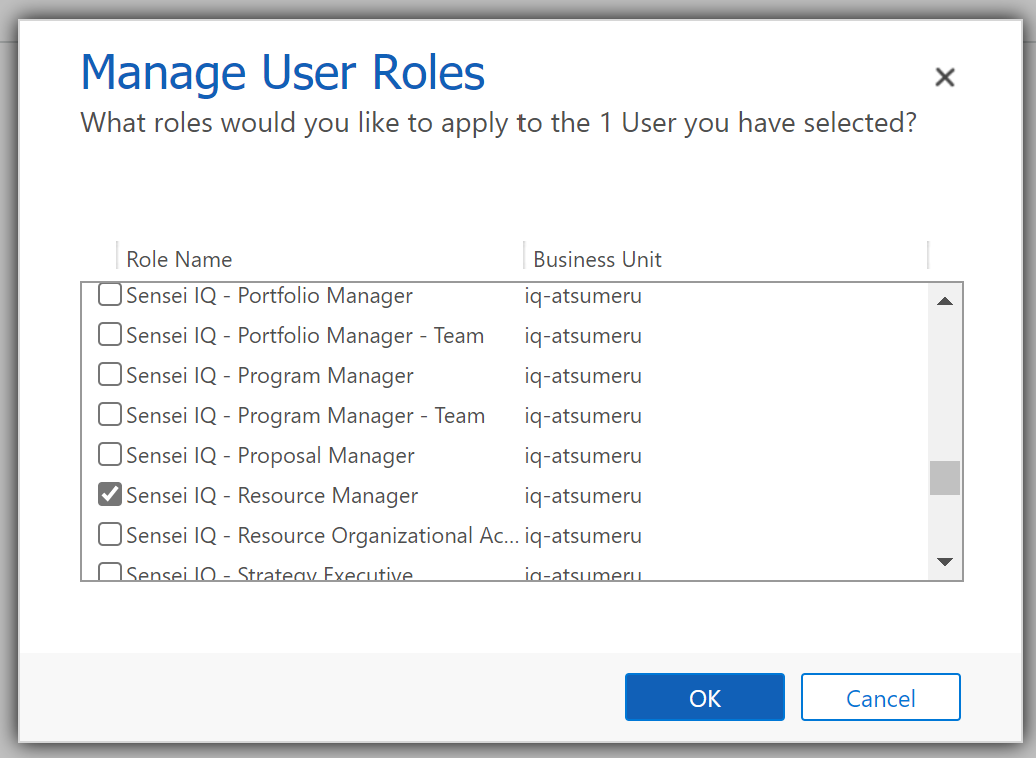The width and height of the screenshot is (1036, 758).
Task: Select the "Sensei IQ - Proposal Manager" row label
Action: [x=270, y=456]
